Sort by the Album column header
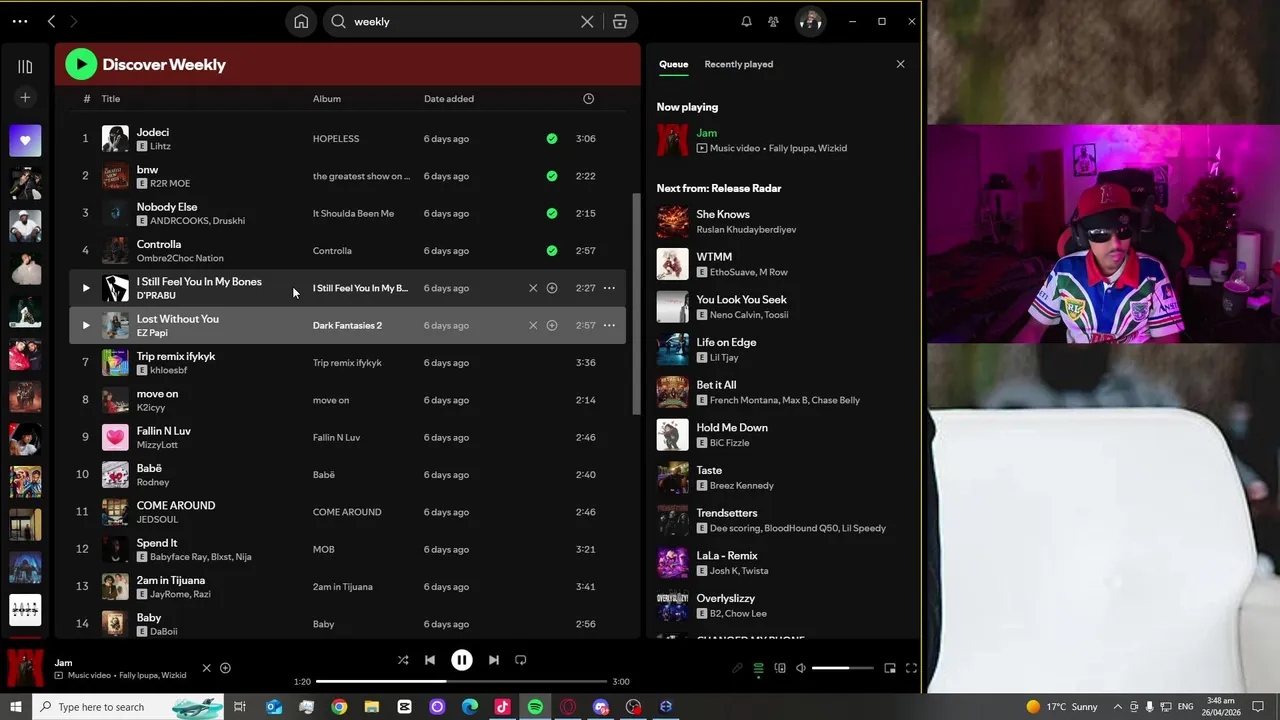Screen dimensions: 1280x720 pos(327,99)
